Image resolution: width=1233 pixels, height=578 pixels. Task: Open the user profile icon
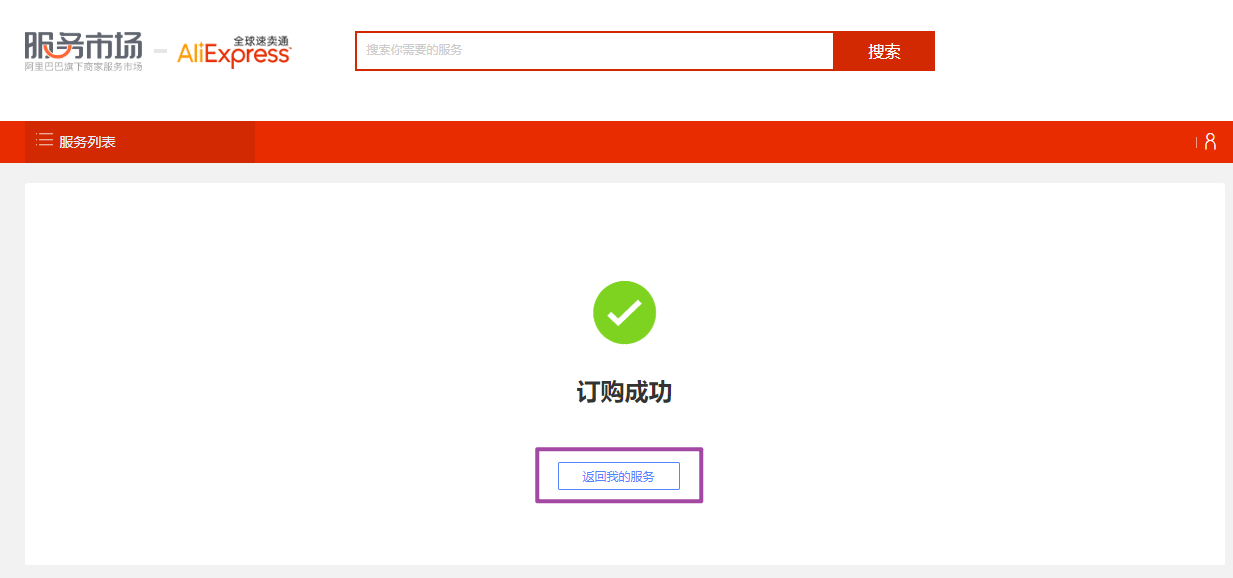coord(1210,142)
